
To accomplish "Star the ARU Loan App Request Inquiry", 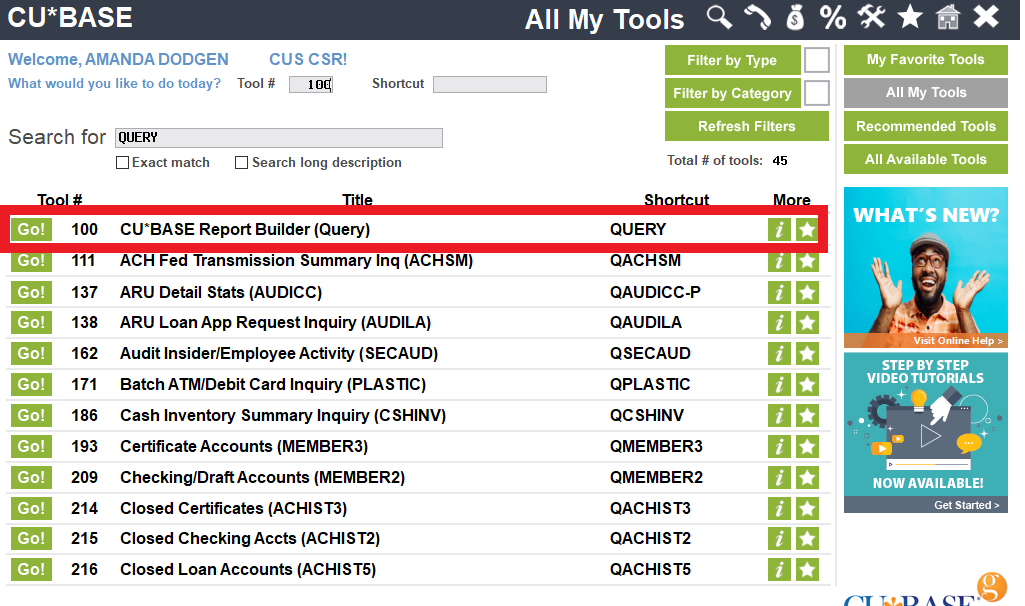I will tap(807, 323).
